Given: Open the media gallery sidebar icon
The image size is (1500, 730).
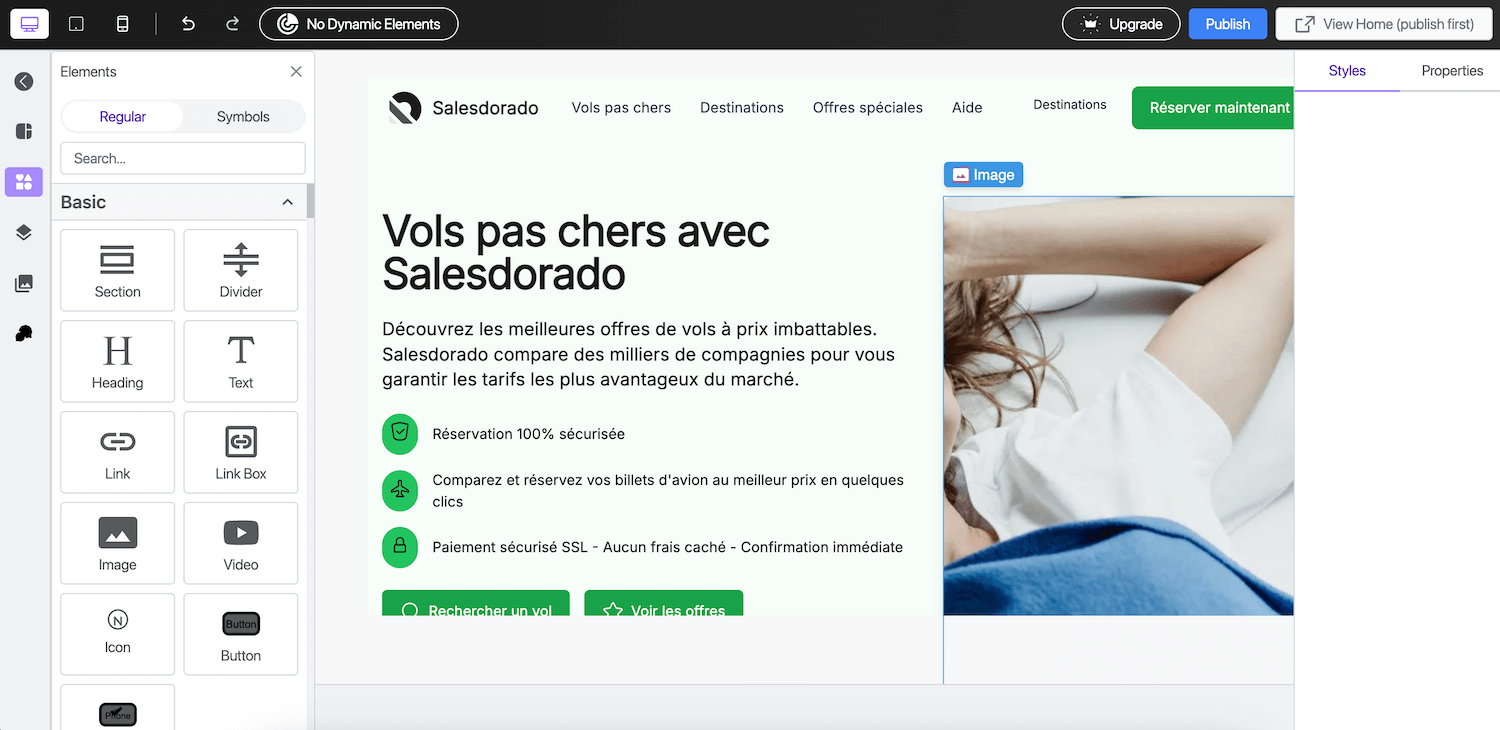Looking at the screenshot, I should tap(24, 284).
